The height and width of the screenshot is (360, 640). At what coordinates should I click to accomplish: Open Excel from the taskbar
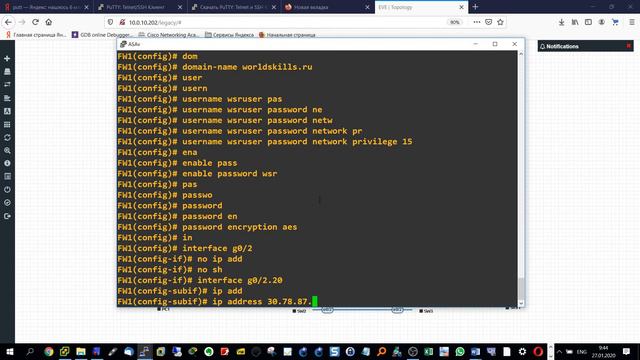(428, 351)
